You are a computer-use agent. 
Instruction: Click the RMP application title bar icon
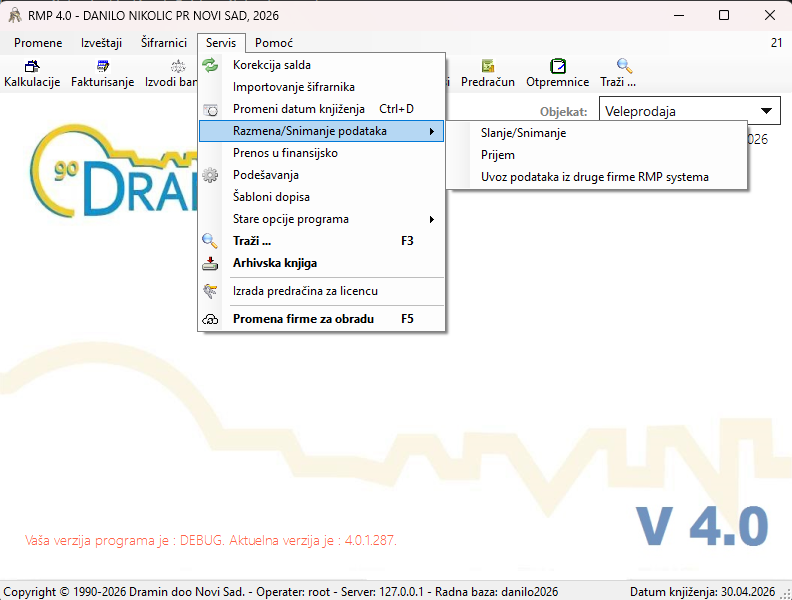pyautogui.click(x=15, y=16)
